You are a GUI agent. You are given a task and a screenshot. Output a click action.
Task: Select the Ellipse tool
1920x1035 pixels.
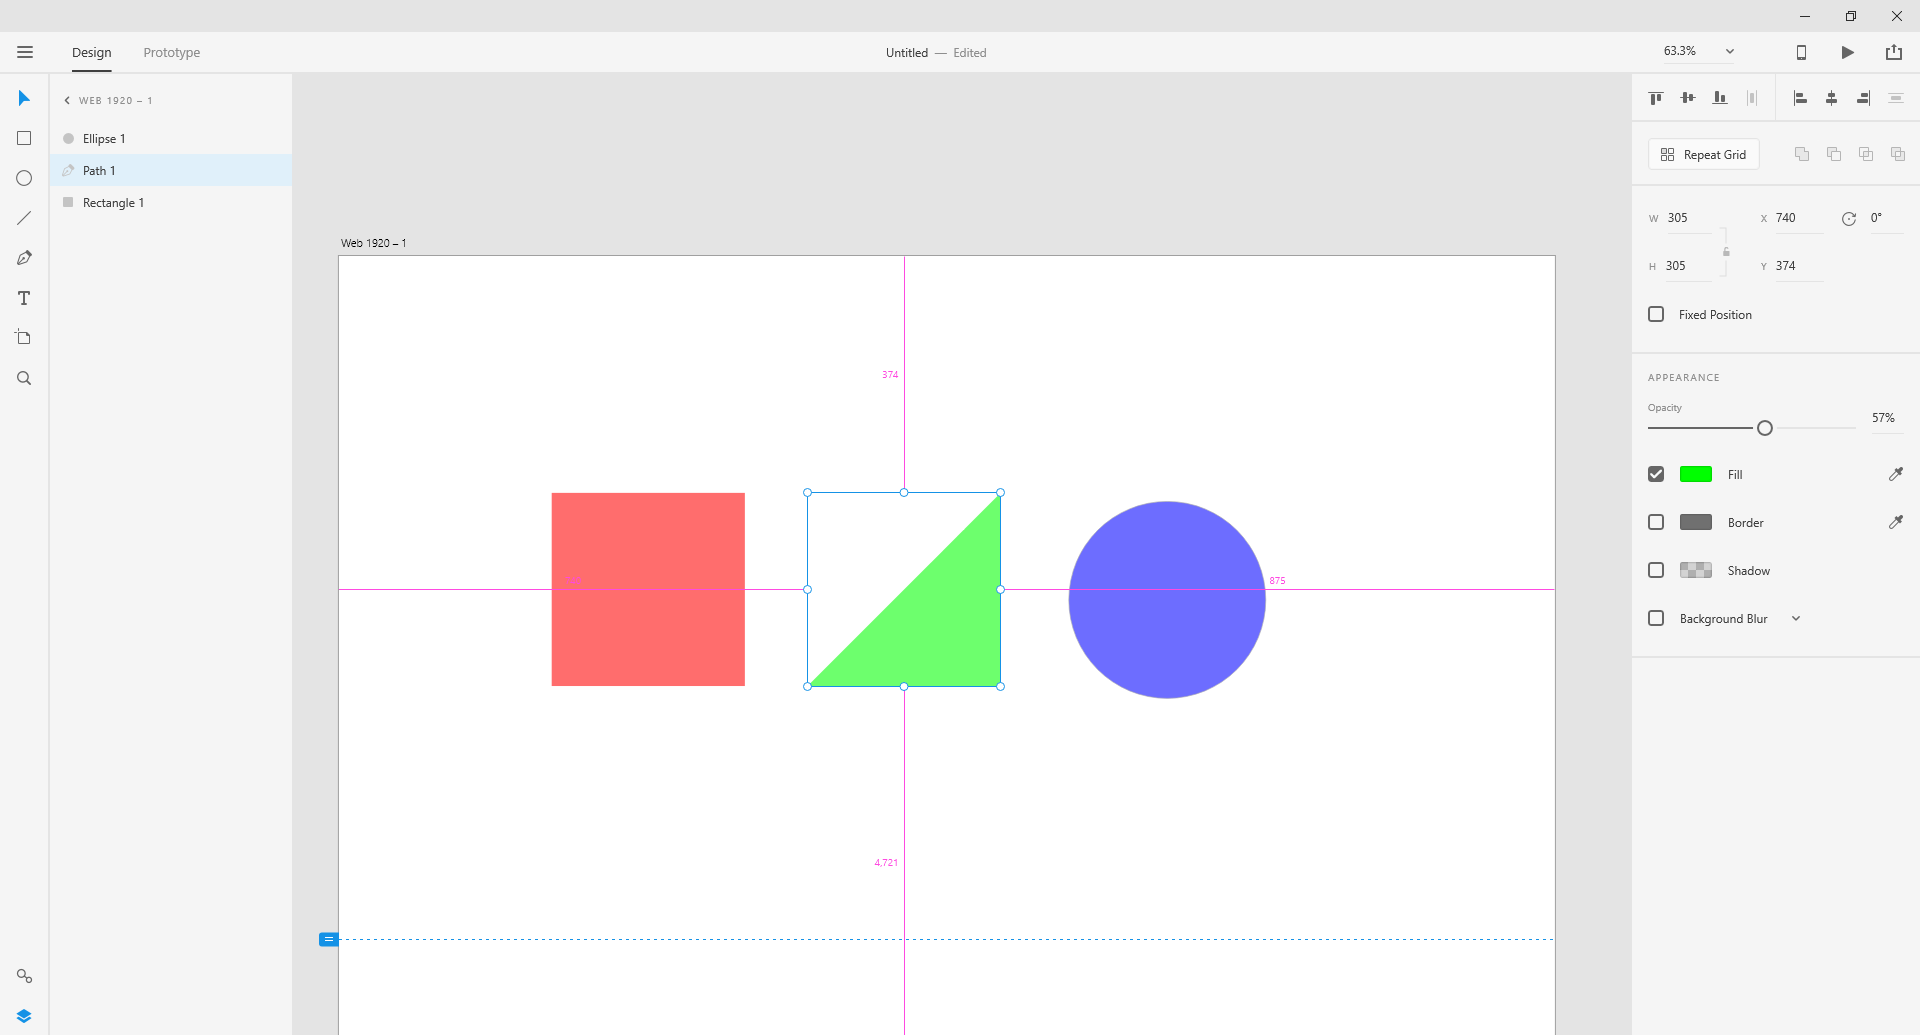(x=23, y=177)
